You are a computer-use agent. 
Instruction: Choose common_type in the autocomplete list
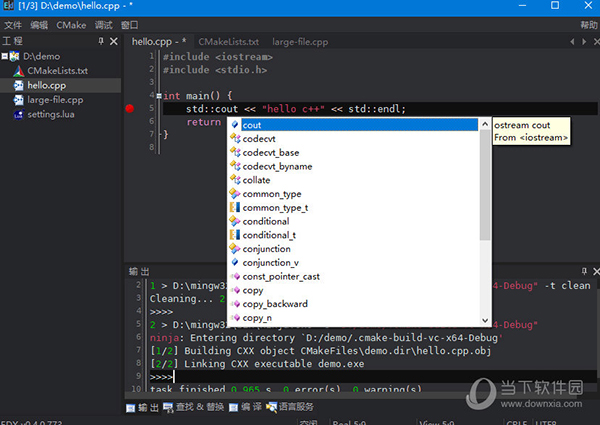coord(354,194)
